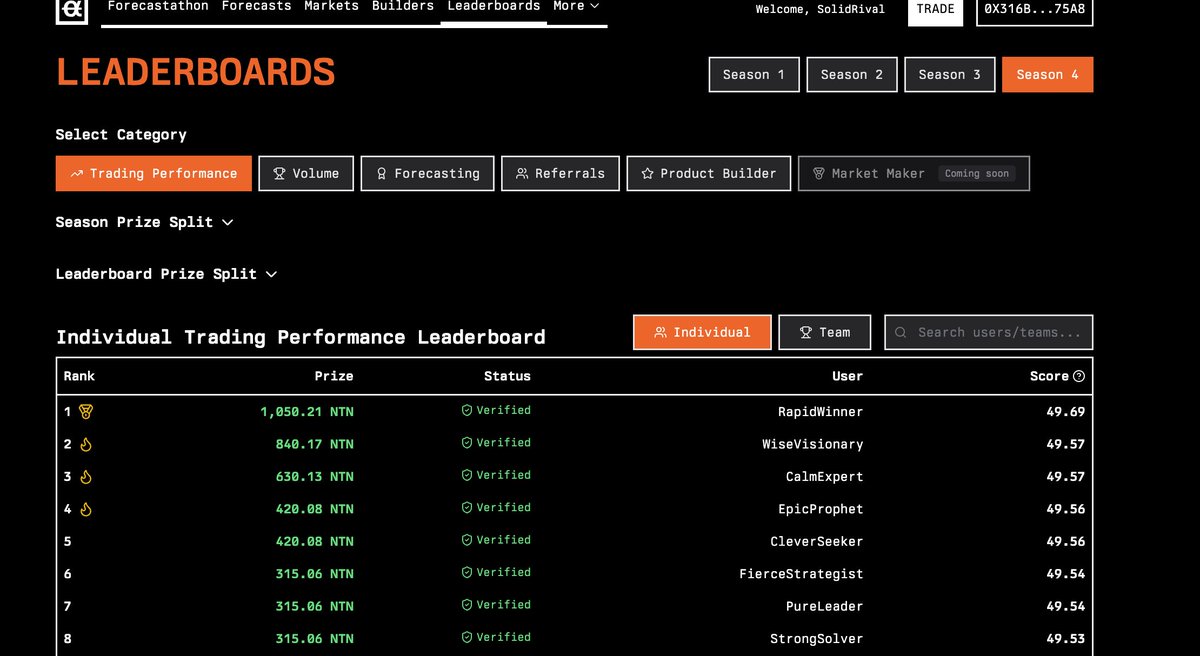Go to Forecasts page
This screenshot has width=1200, height=656.
tap(257, 6)
